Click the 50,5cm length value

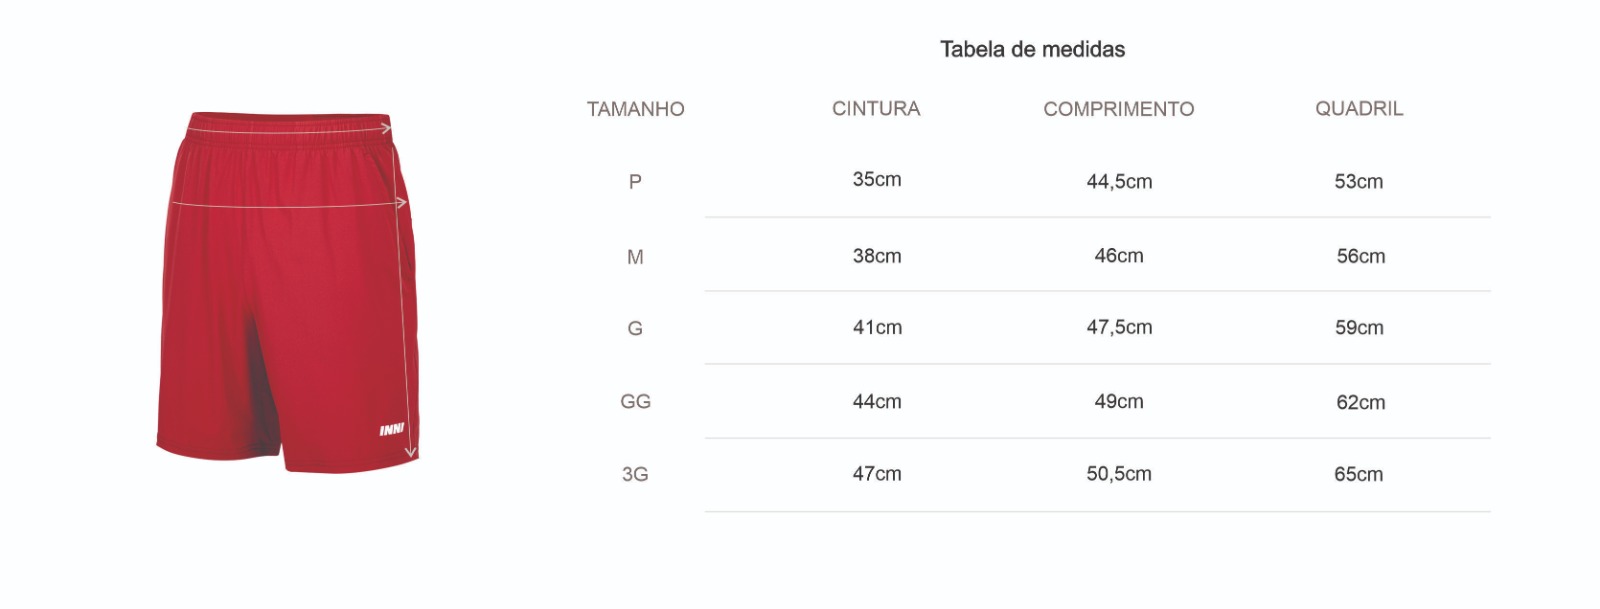pyautogui.click(x=1119, y=473)
